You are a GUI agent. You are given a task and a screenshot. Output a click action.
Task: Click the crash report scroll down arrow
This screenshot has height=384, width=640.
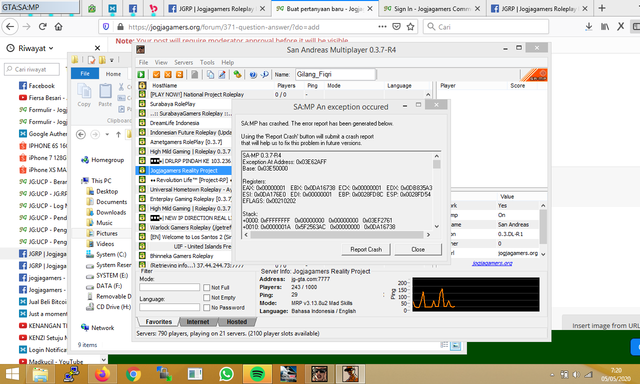436,226
